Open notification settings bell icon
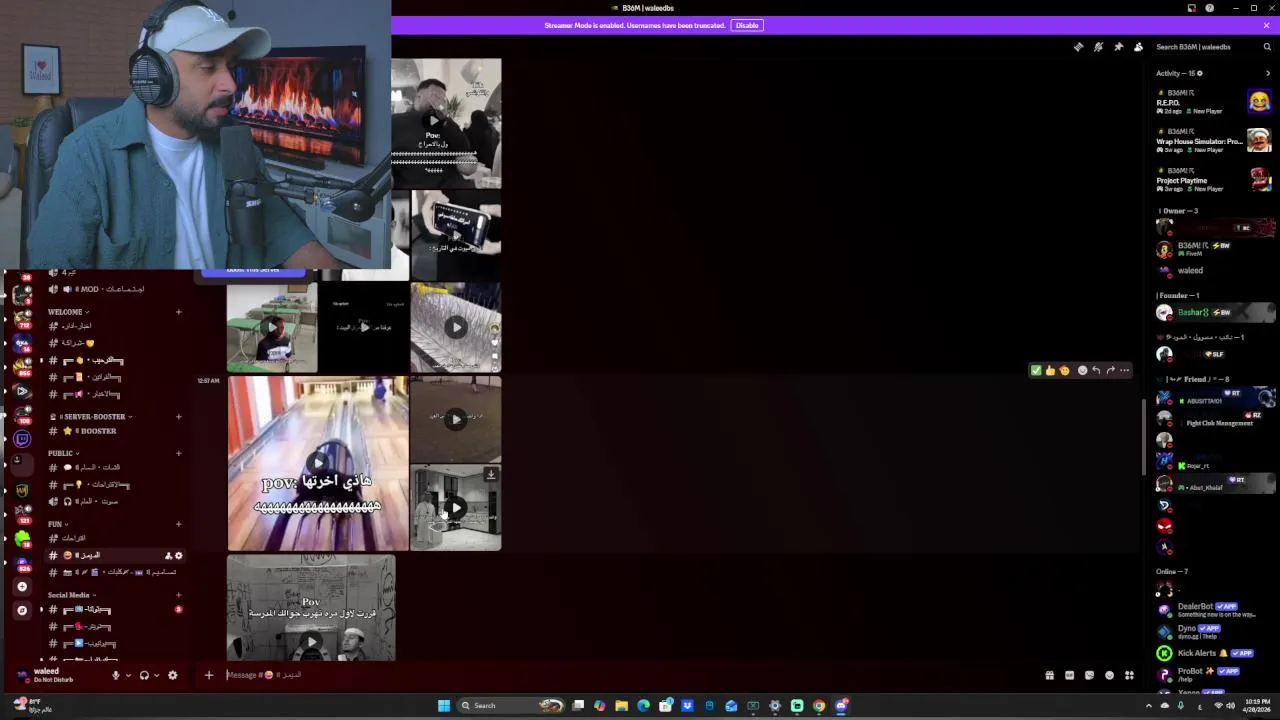This screenshot has height=720, width=1280. 1098,47
